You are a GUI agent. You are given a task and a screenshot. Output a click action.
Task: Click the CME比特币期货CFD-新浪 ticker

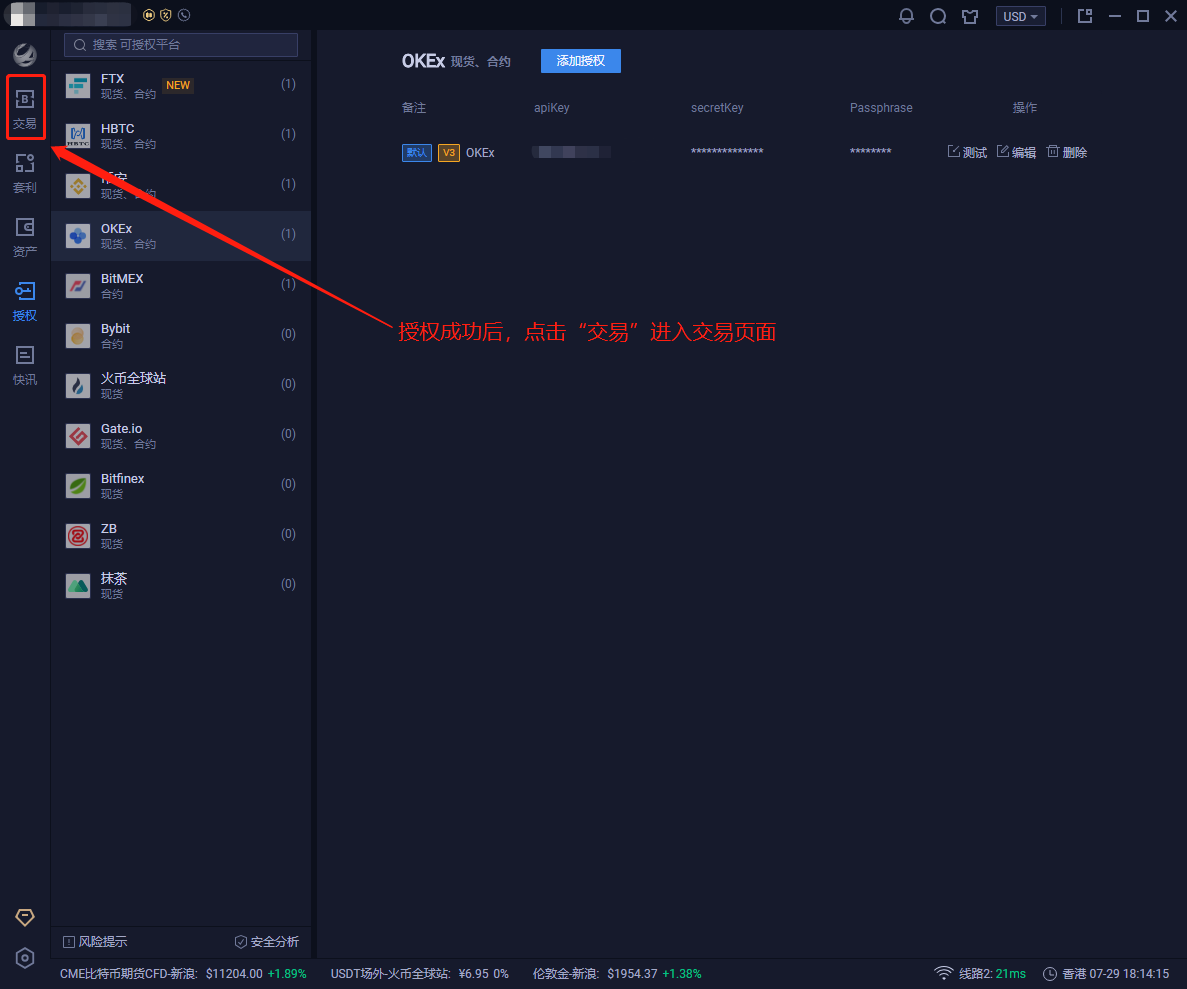183,974
